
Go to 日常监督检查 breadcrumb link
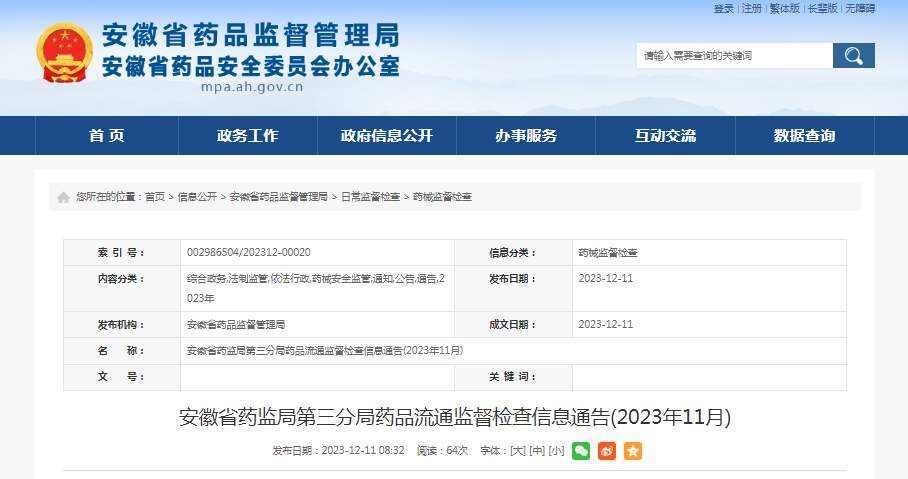tap(371, 197)
